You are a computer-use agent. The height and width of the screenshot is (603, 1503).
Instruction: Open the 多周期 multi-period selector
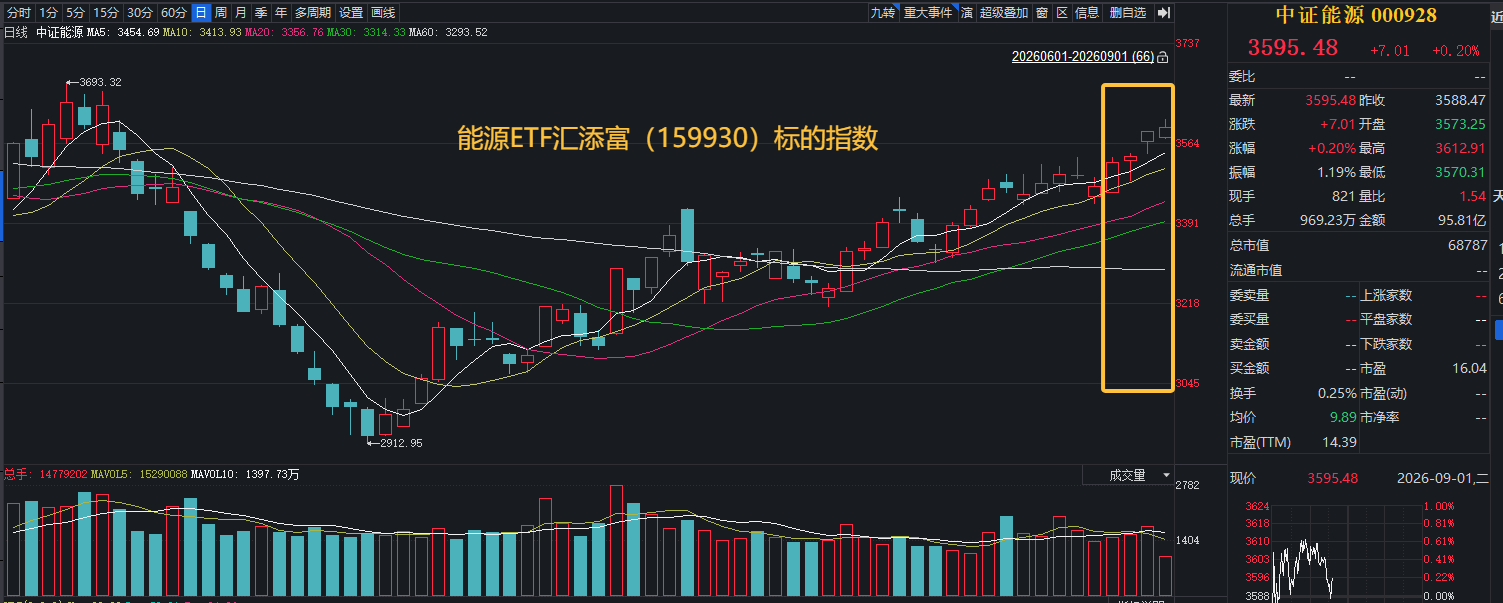[312, 13]
